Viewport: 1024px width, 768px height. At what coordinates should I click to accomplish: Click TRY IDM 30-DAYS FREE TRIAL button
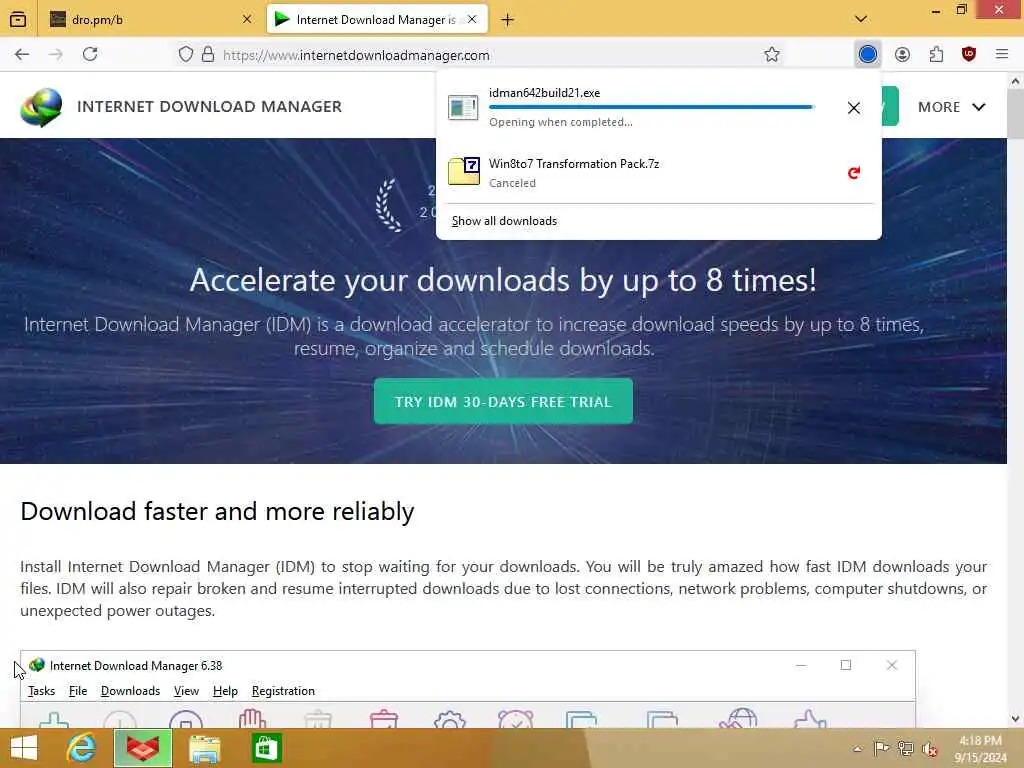(x=503, y=401)
